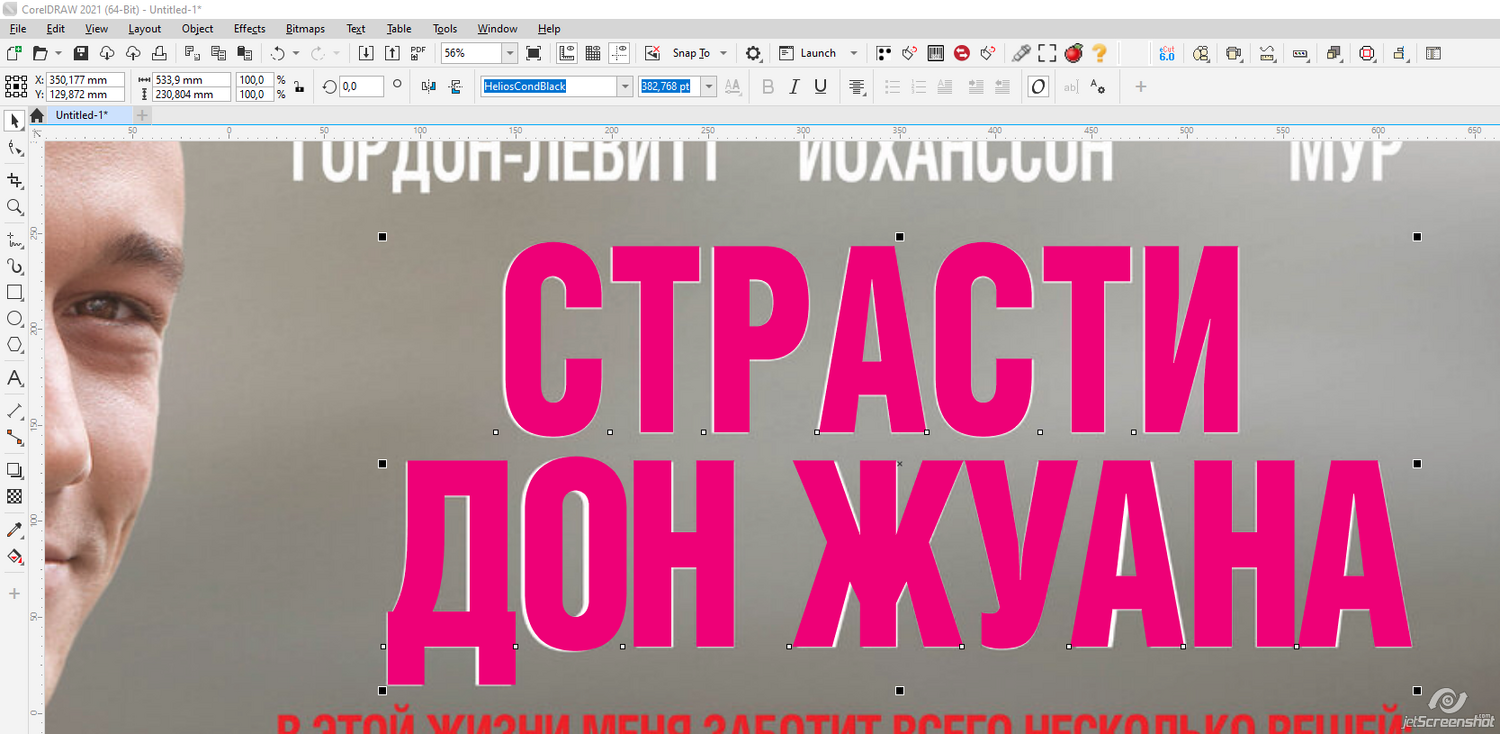Select the Crop tool
1500x734 pixels.
[x=15, y=180]
